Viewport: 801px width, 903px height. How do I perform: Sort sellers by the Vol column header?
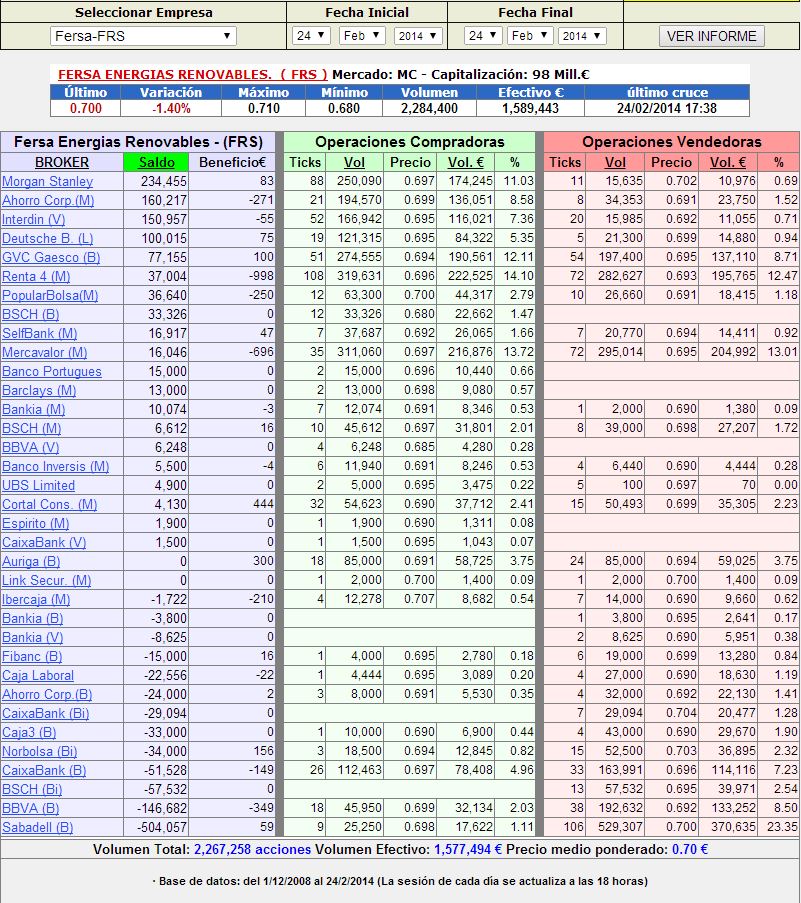615,162
